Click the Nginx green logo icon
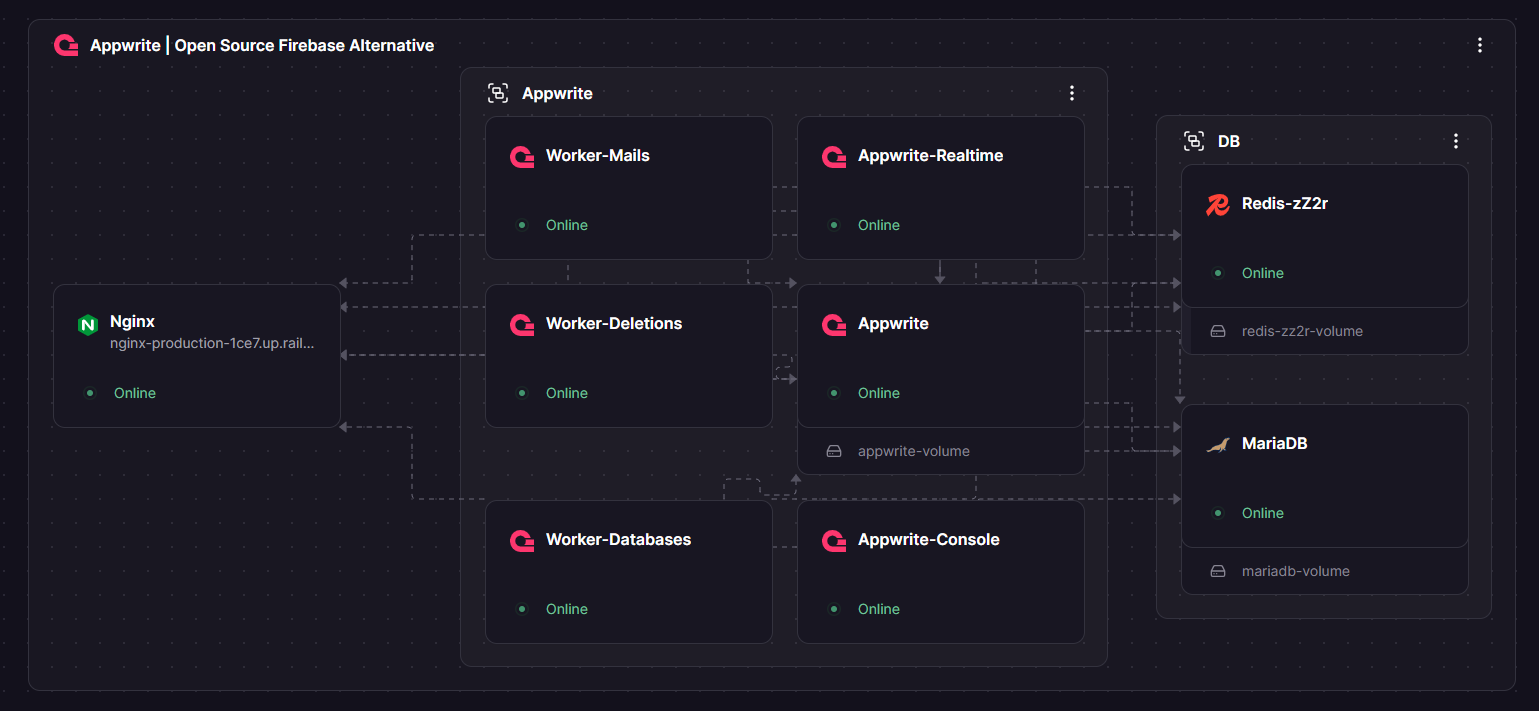1539x711 pixels. [x=87, y=324]
